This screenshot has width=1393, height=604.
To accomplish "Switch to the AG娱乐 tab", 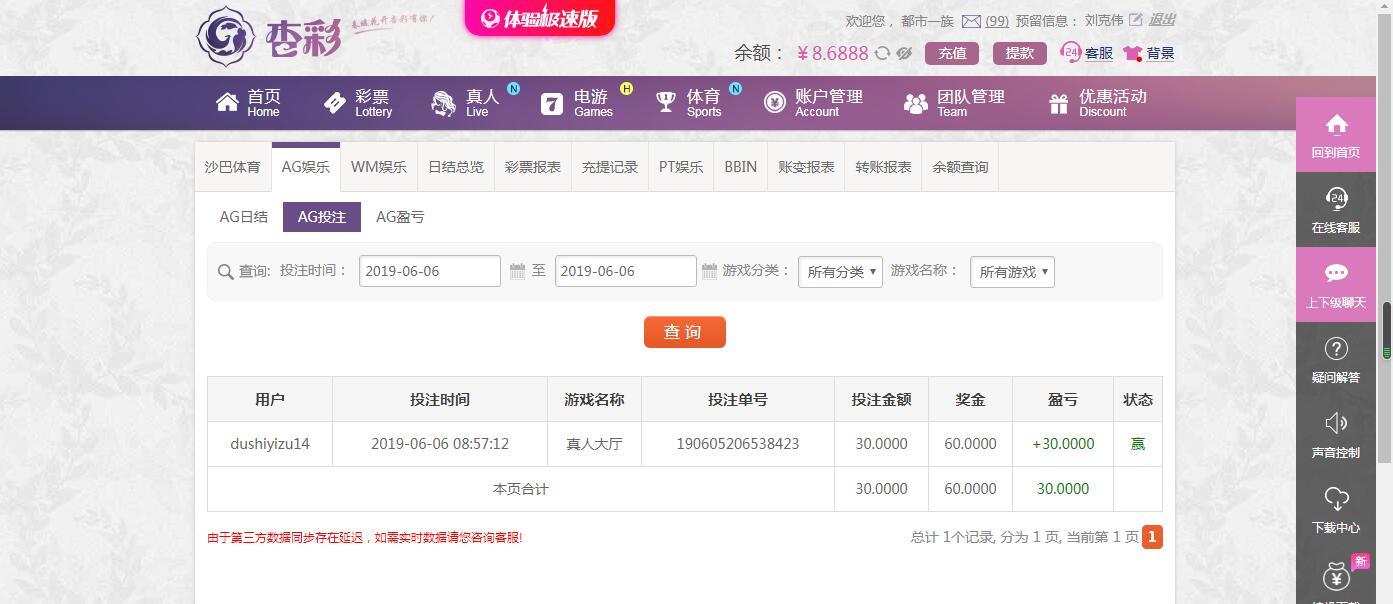I will coord(306,167).
